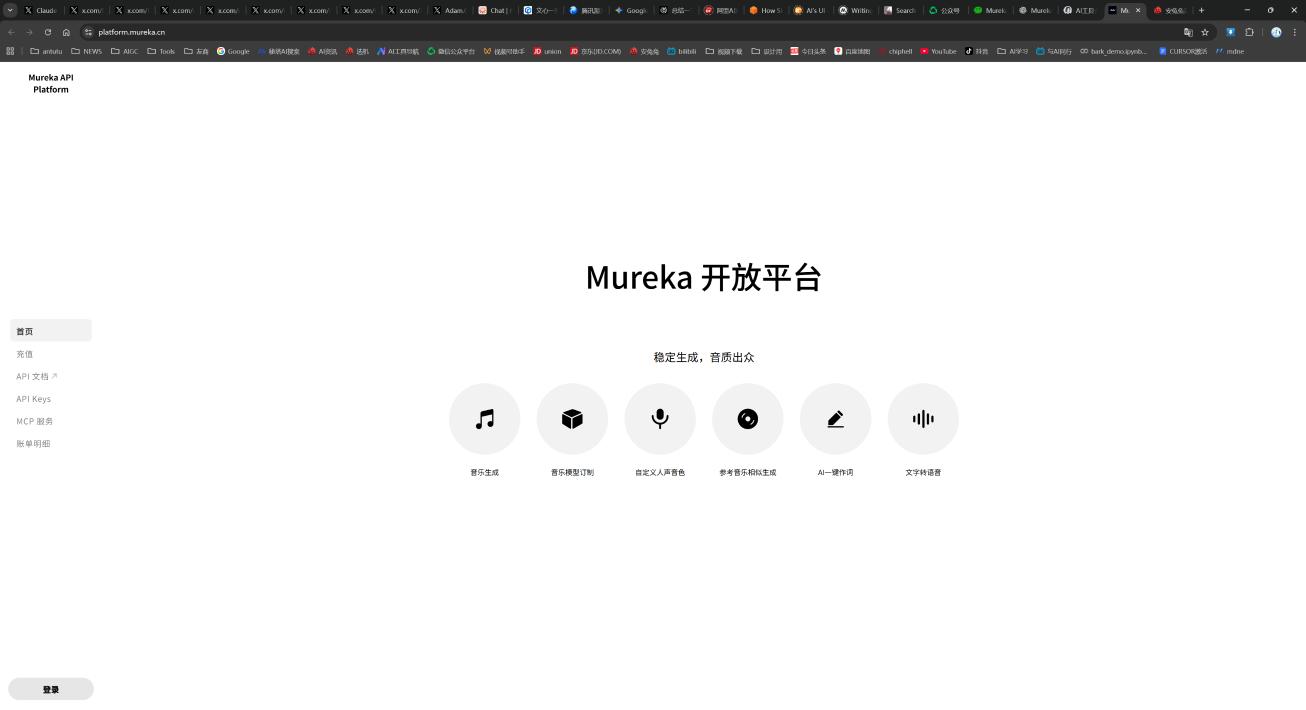Click the AI一键作词 label text
Screen dimensions: 1306x710
coord(835,472)
